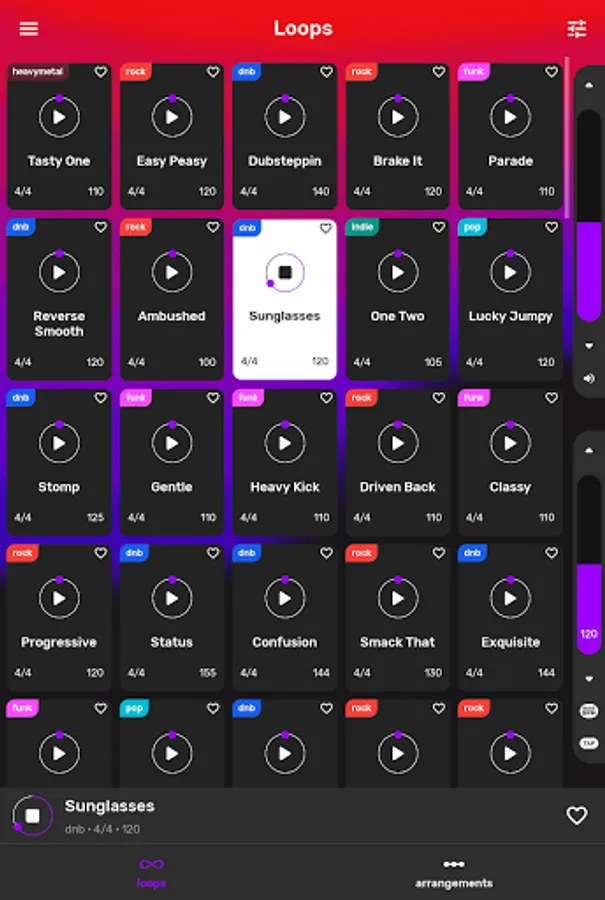
Task: Lower tempo with arrow below 120
Action: pyautogui.click(x=589, y=678)
